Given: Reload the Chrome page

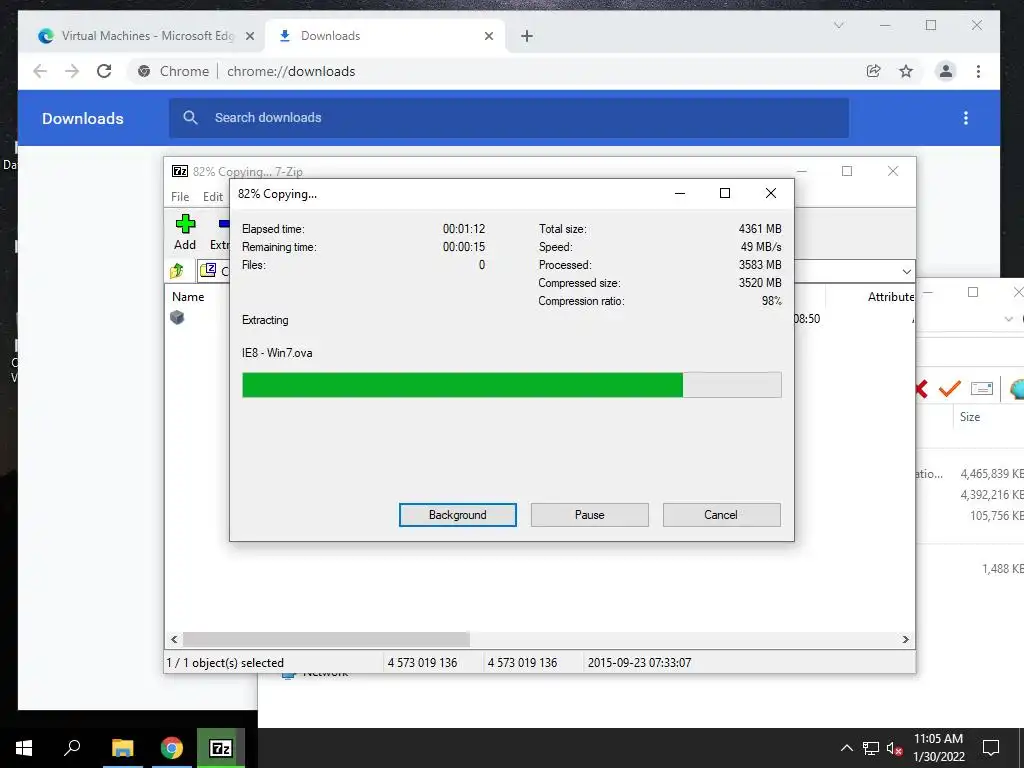Looking at the screenshot, I should (x=104, y=71).
